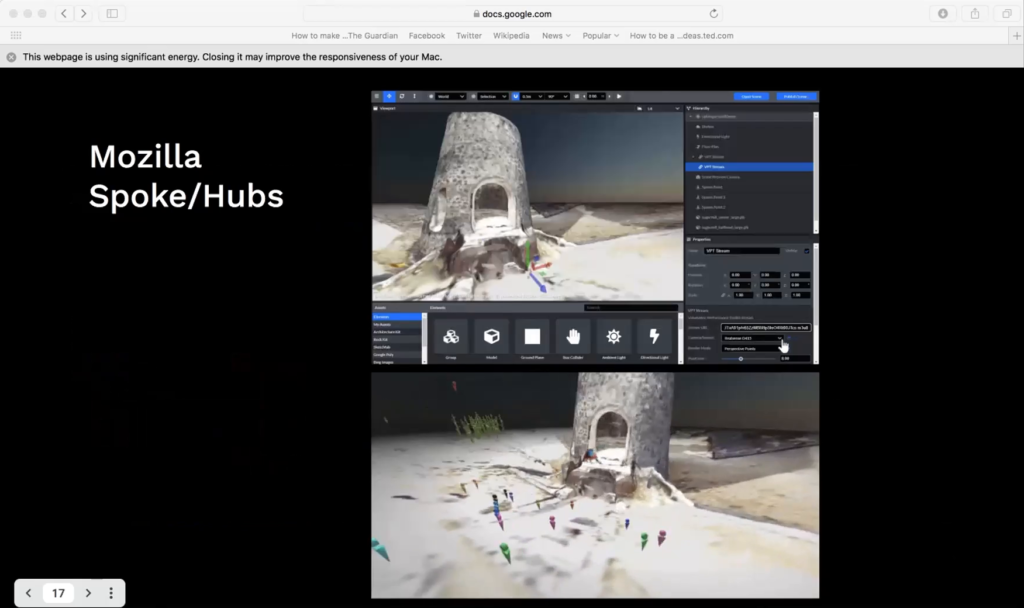Reload the docs.google.com page
1024x608 pixels.
click(x=713, y=13)
